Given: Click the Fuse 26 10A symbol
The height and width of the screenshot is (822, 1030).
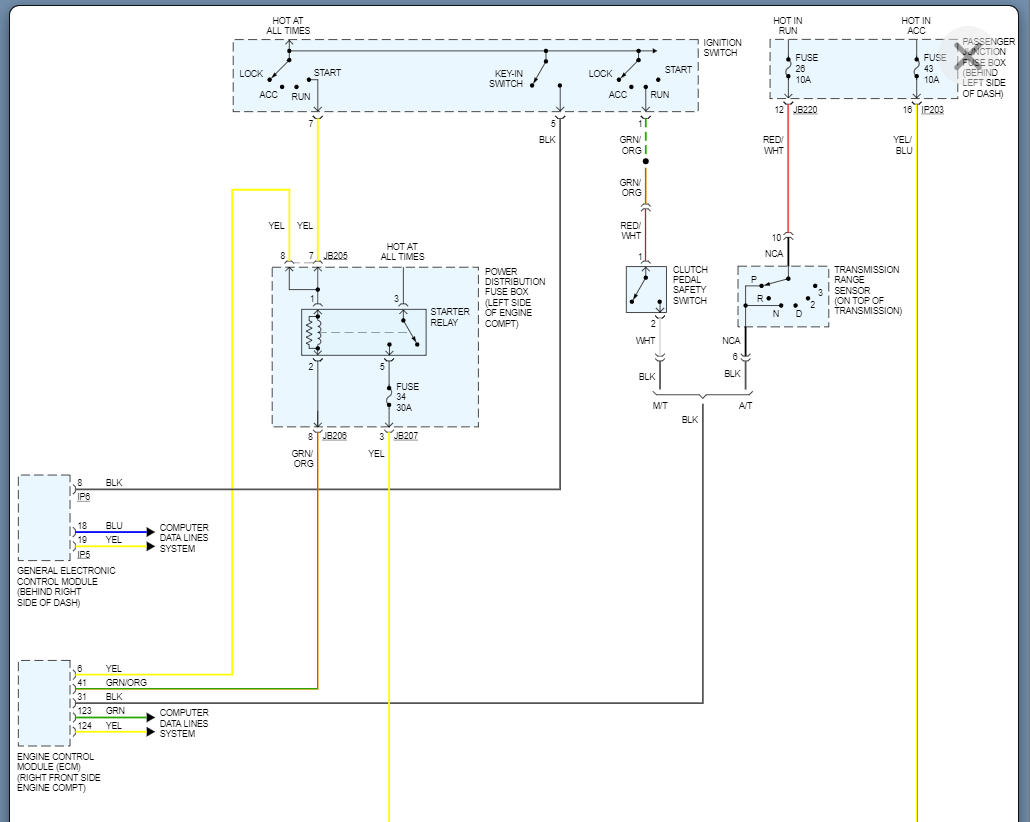Looking at the screenshot, I should [x=788, y=68].
